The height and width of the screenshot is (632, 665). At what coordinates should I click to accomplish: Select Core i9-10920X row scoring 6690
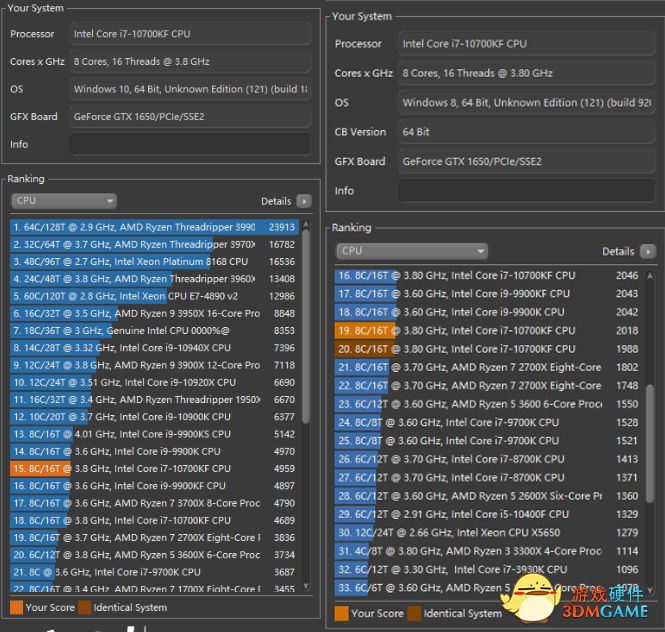[154, 382]
